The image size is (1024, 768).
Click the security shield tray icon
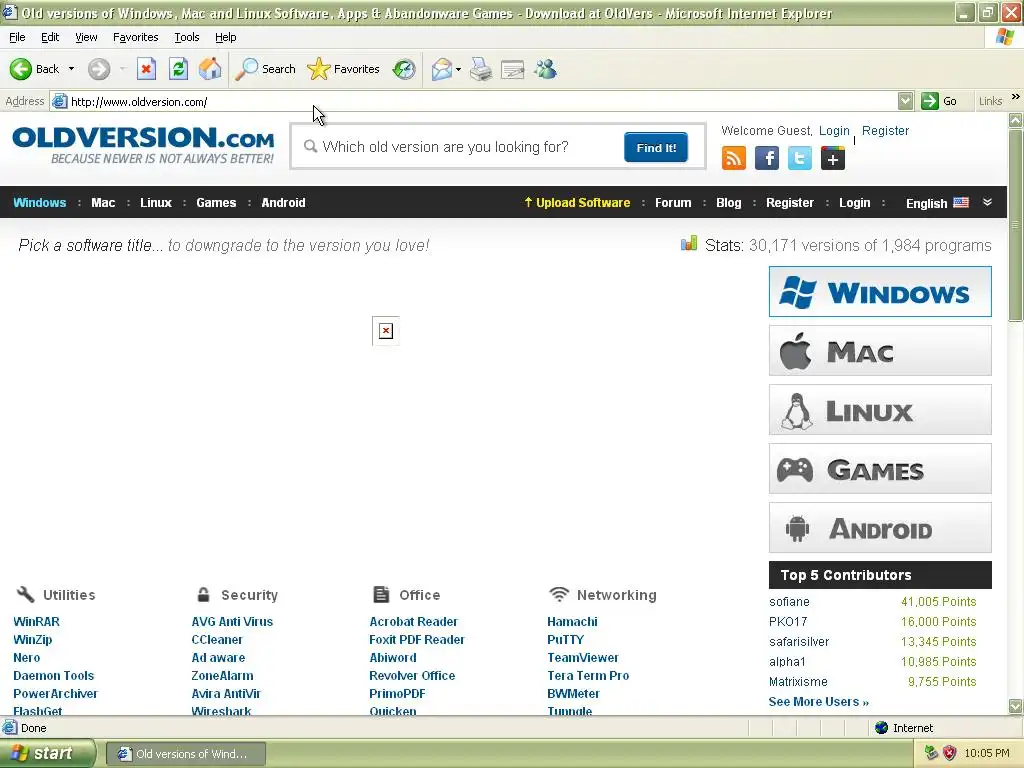click(x=950, y=753)
